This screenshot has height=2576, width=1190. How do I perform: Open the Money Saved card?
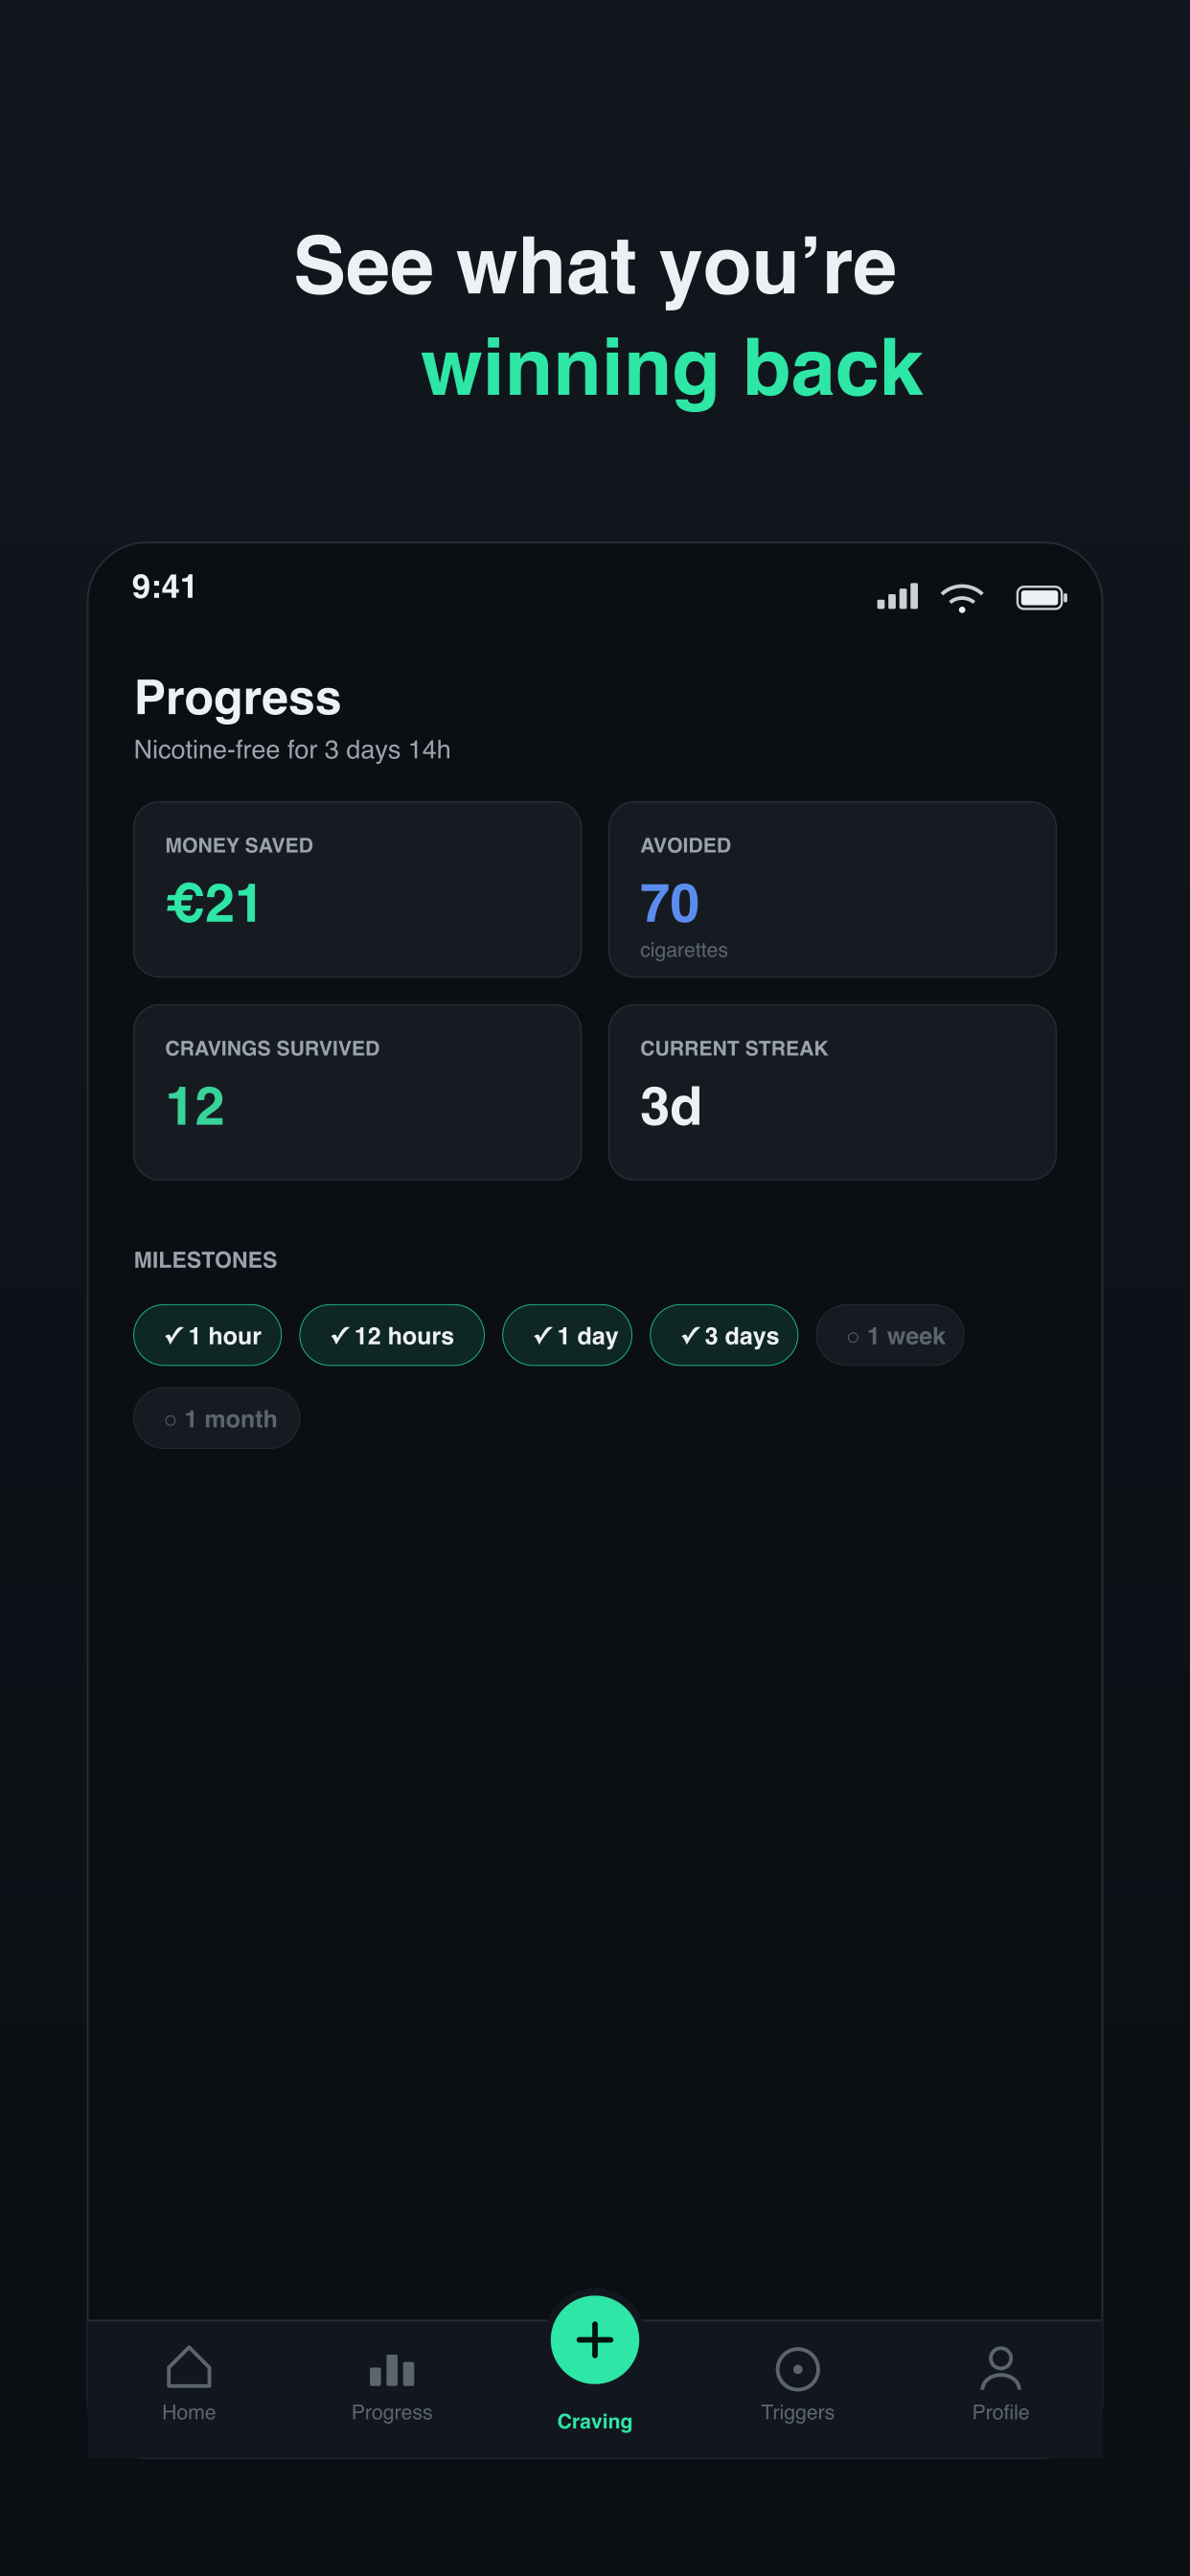pyautogui.click(x=357, y=889)
